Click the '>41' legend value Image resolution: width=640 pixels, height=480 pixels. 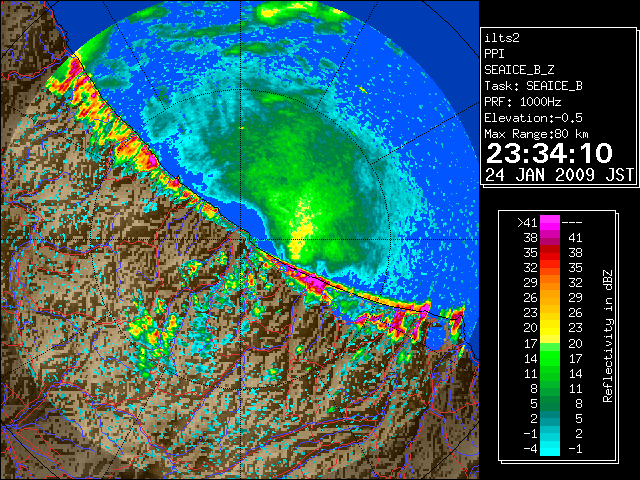tap(527, 223)
